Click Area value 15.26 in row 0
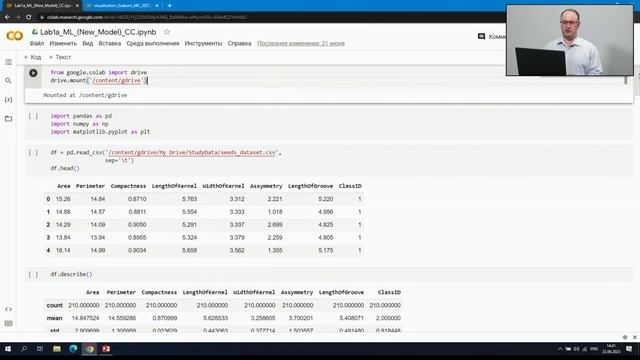Image resolution: width=640 pixels, height=360 pixels. click(63, 199)
